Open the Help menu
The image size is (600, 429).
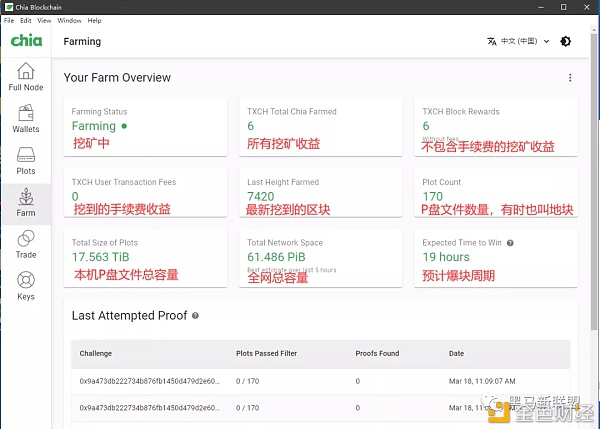[94, 21]
